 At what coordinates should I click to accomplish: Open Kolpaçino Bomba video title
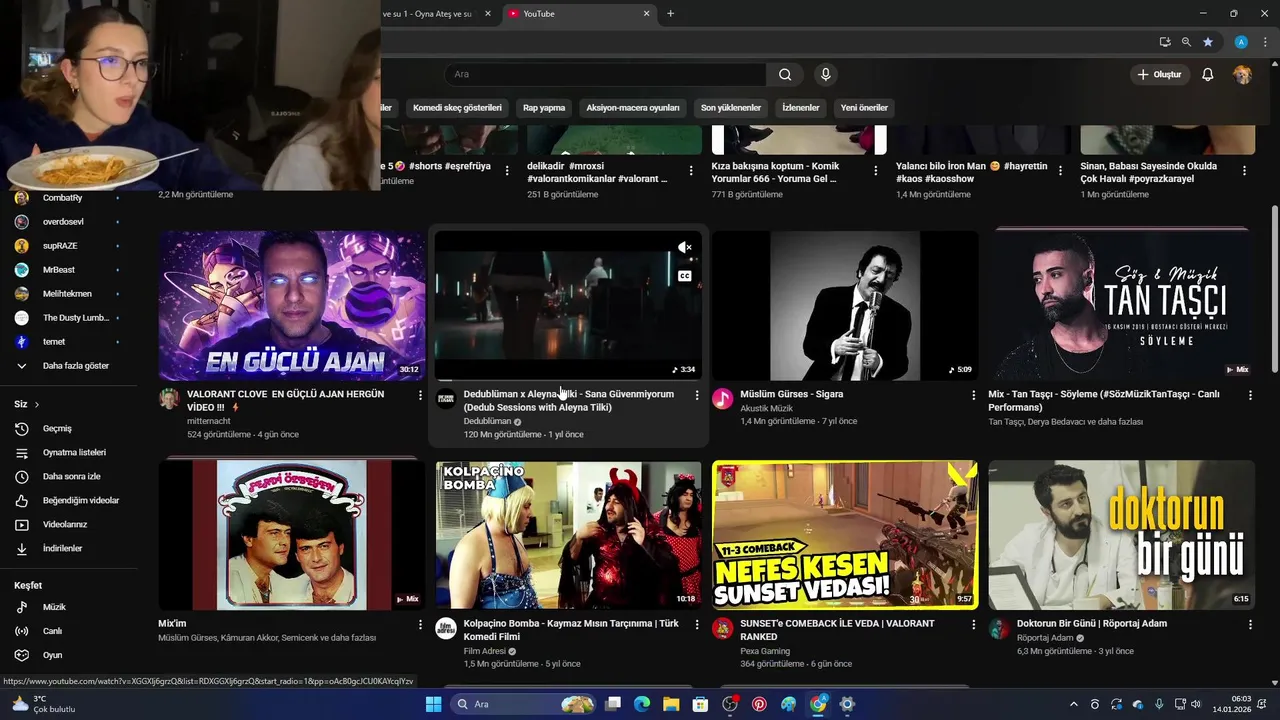click(571, 630)
